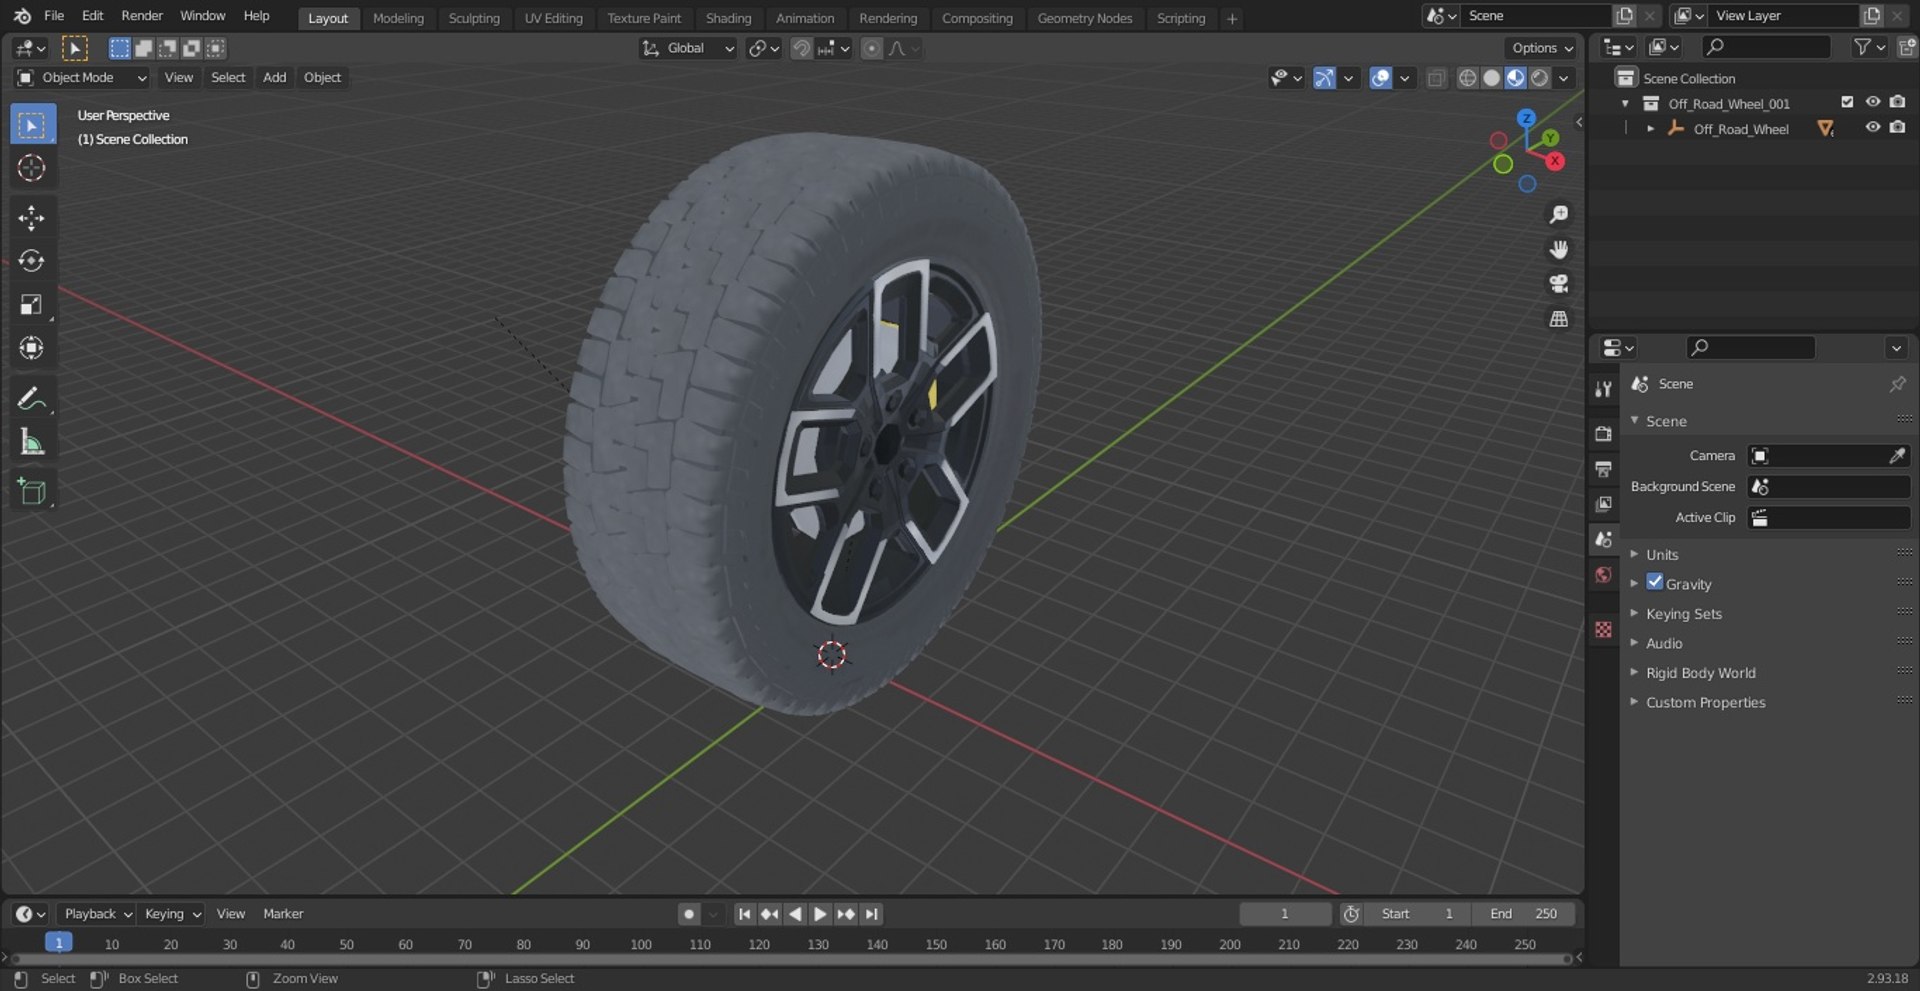Viewport: 1920px width, 991px height.
Task: Click the current frame field
Action: pos(1285,914)
